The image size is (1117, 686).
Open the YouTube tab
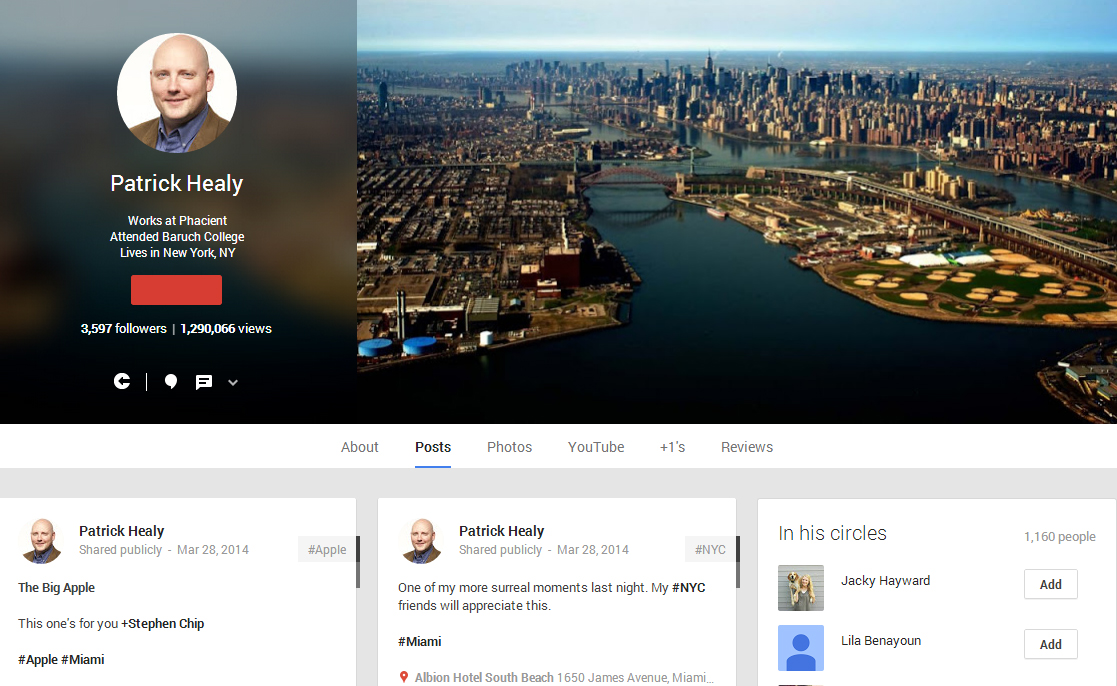(x=596, y=447)
